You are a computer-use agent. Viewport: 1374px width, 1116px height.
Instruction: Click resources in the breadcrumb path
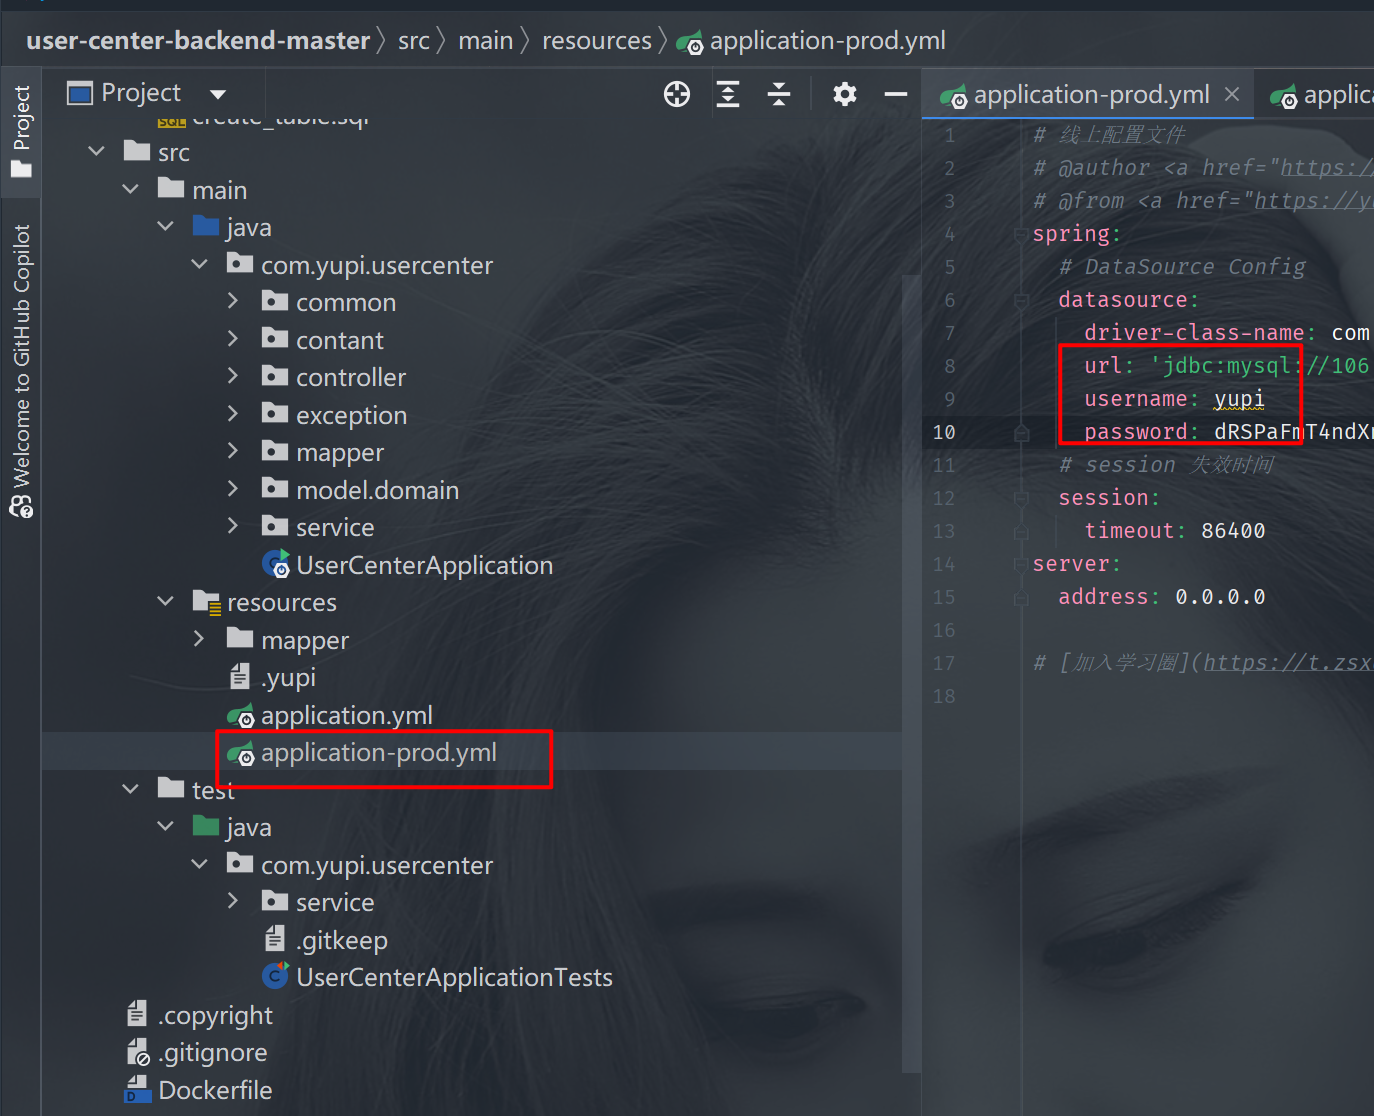coord(596,41)
